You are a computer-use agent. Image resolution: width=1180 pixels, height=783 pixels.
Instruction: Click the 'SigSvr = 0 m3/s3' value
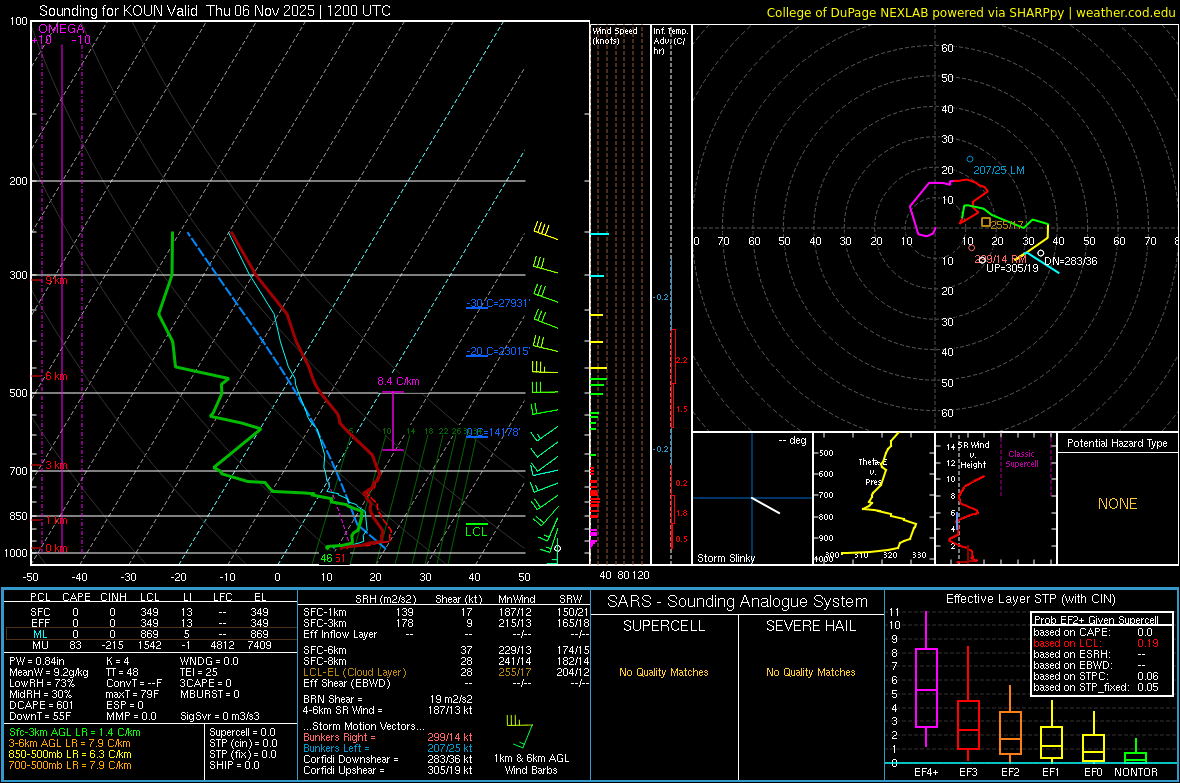(x=220, y=716)
